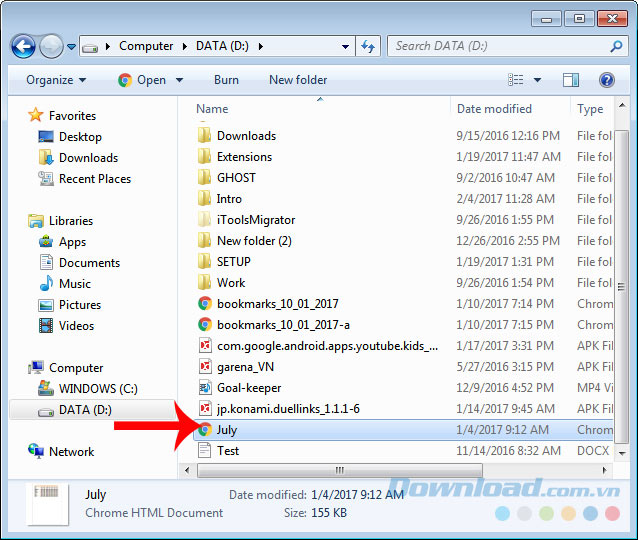Click the horizontal scrollbar right arrow

click(605, 470)
